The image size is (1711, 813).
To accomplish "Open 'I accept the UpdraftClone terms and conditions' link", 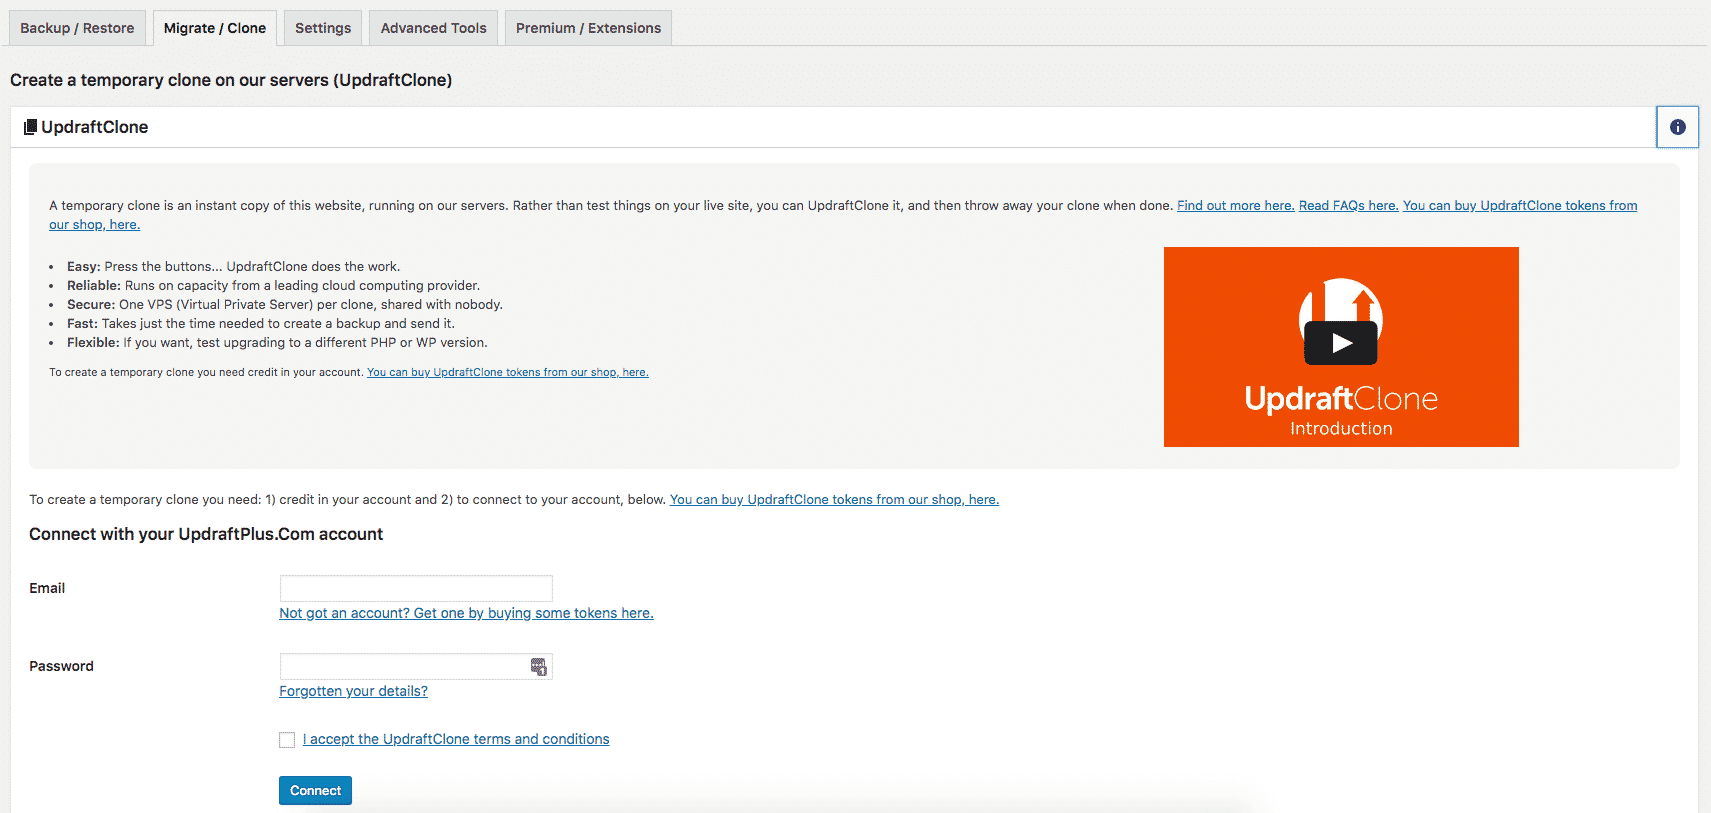I will click(456, 739).
